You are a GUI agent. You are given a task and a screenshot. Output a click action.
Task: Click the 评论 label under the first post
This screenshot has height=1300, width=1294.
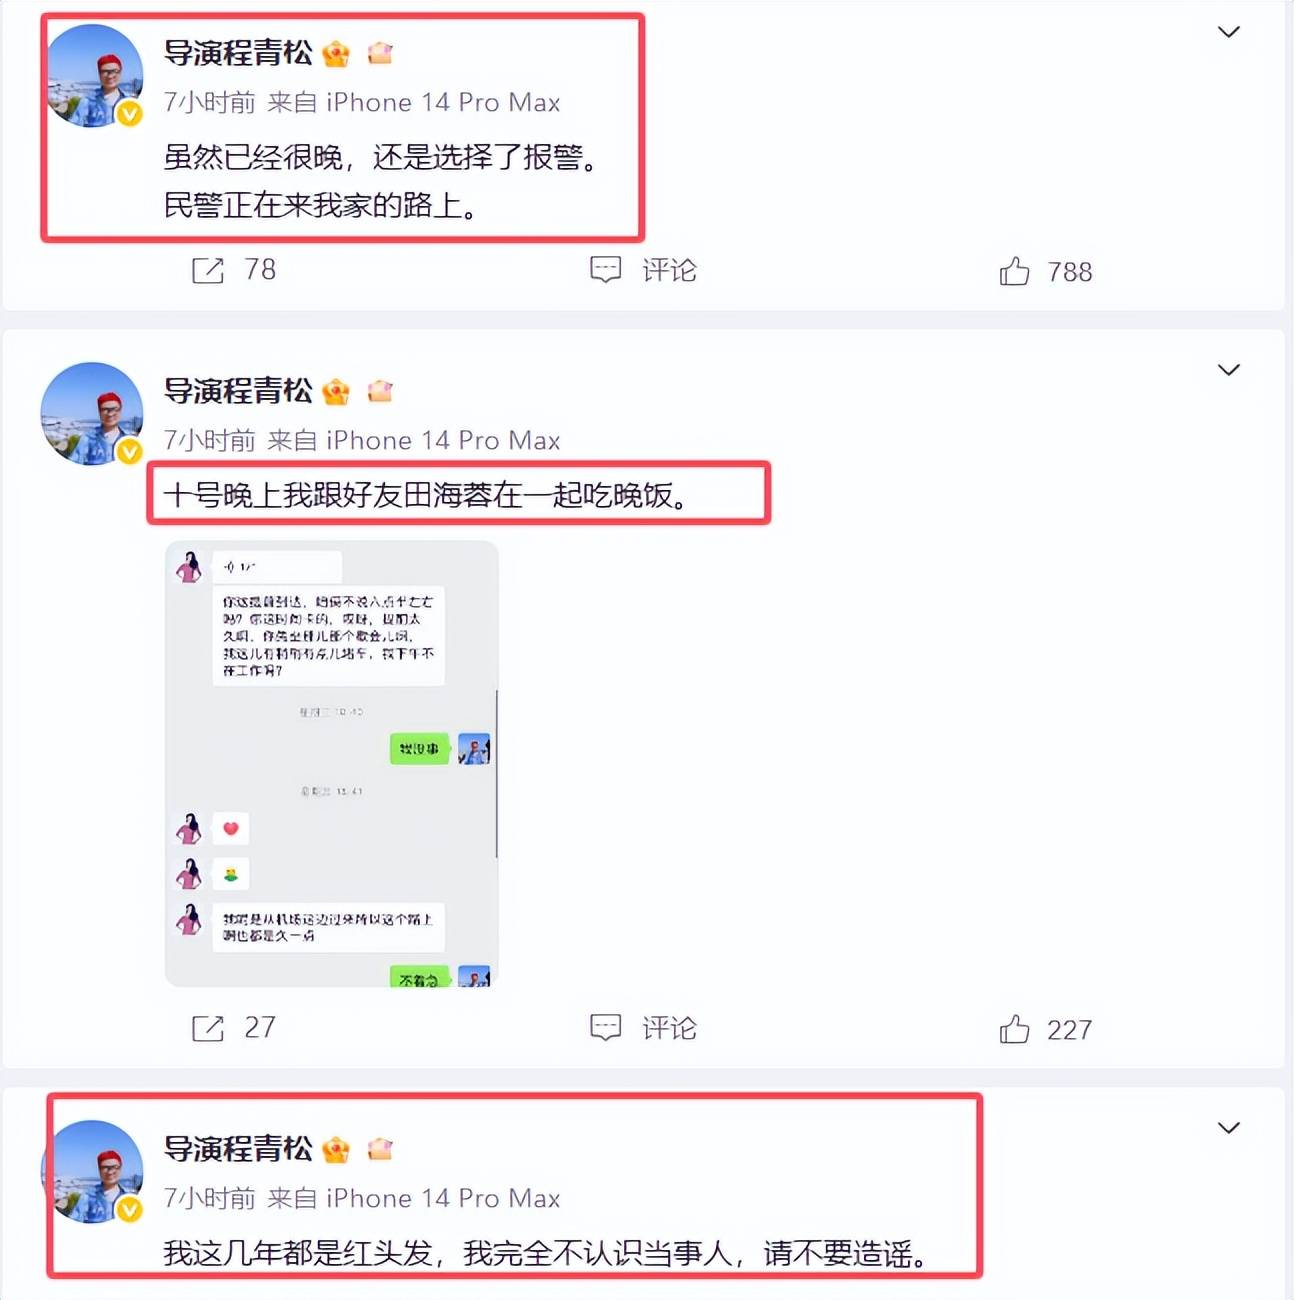669,270
